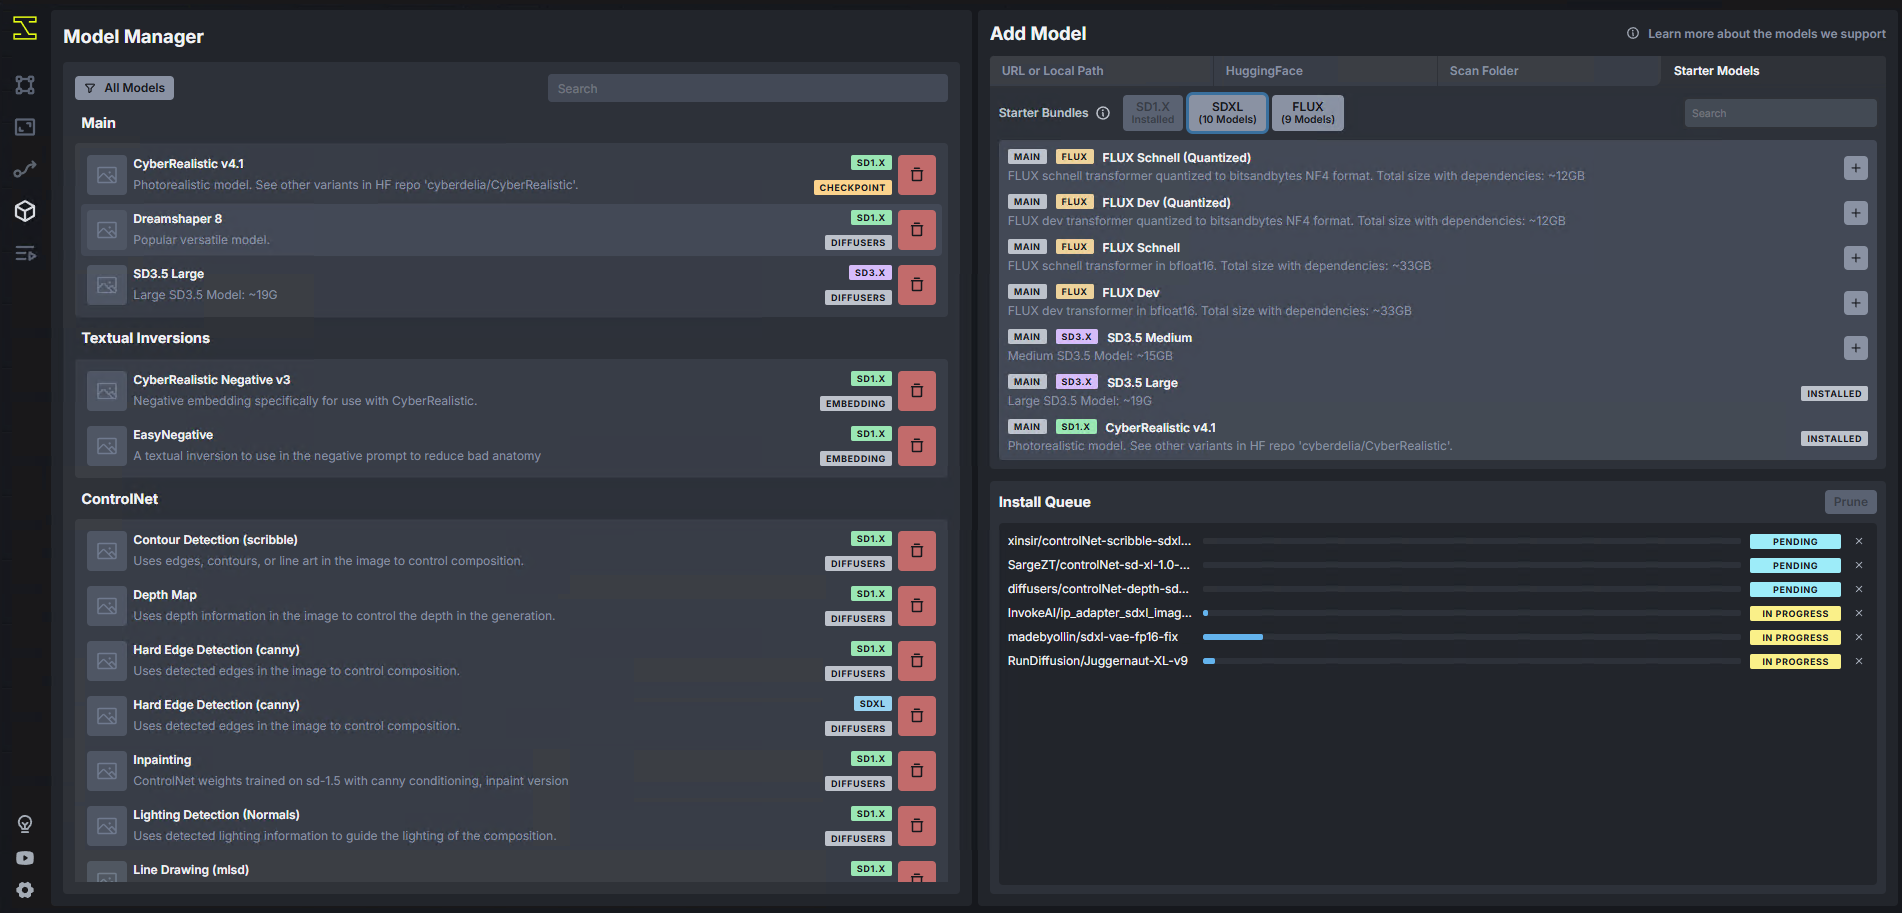Click INSTALLED badge for CyberRealistic v4.1
The width and height of the screenshot is (1902, 913).
click(1834, 439)
